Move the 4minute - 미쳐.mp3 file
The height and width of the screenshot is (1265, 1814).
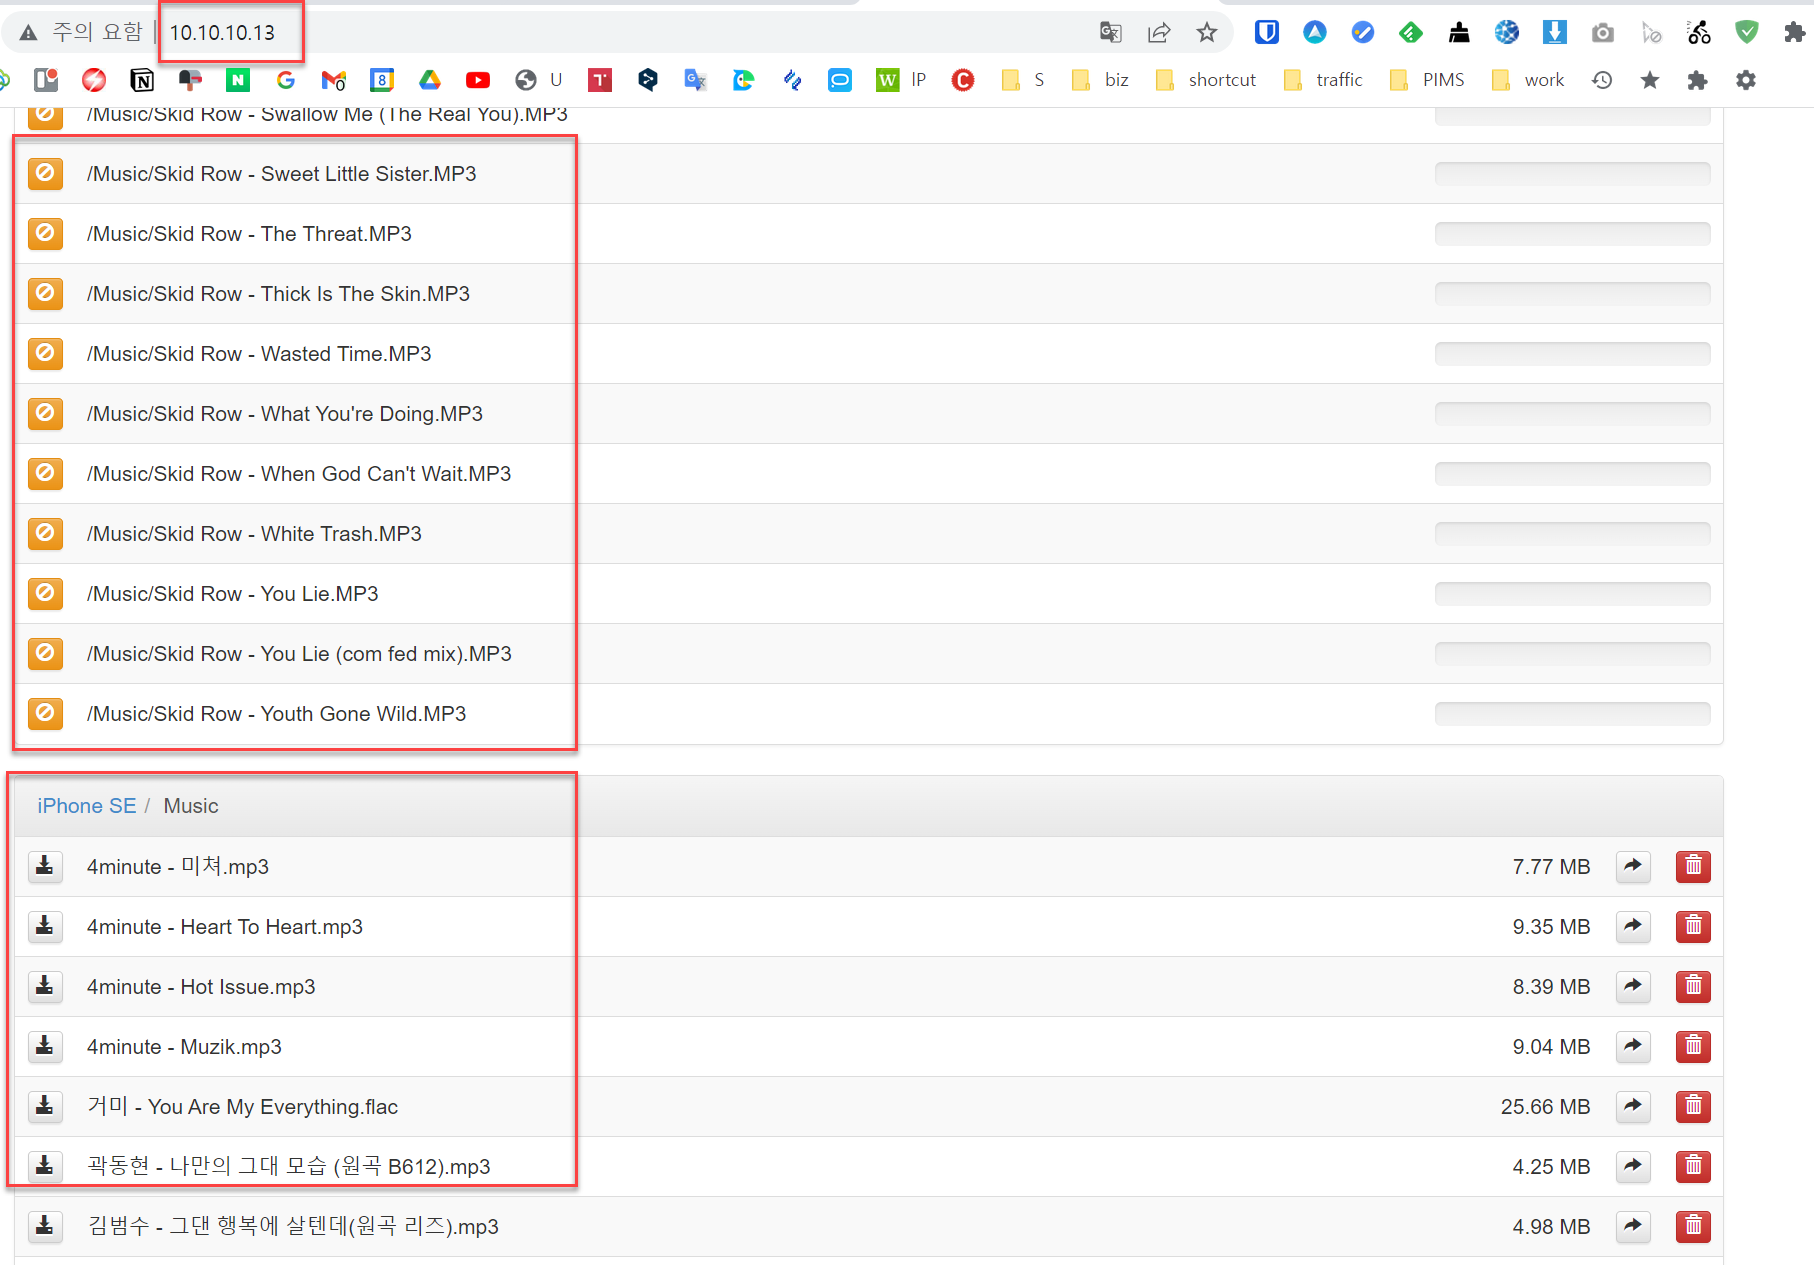tap(1633, 866)
